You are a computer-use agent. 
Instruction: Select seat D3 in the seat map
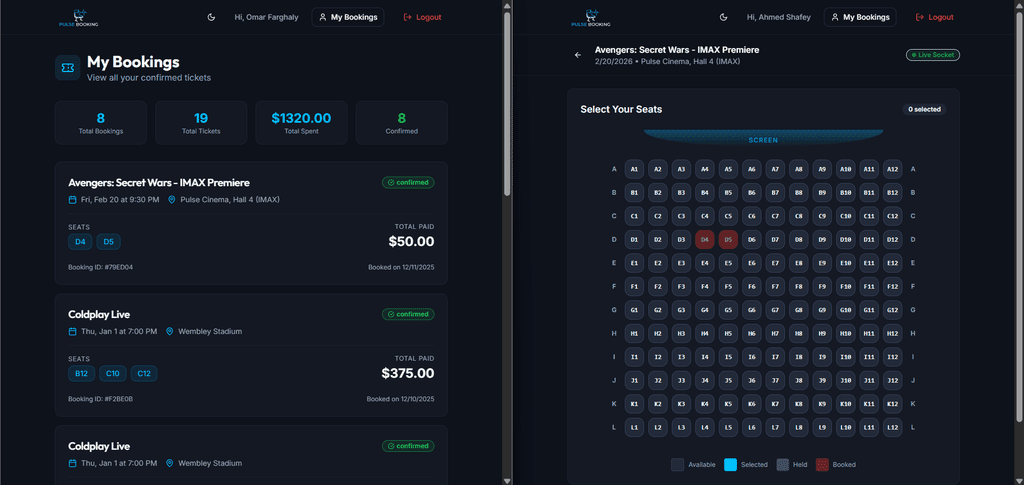point(681,240)
